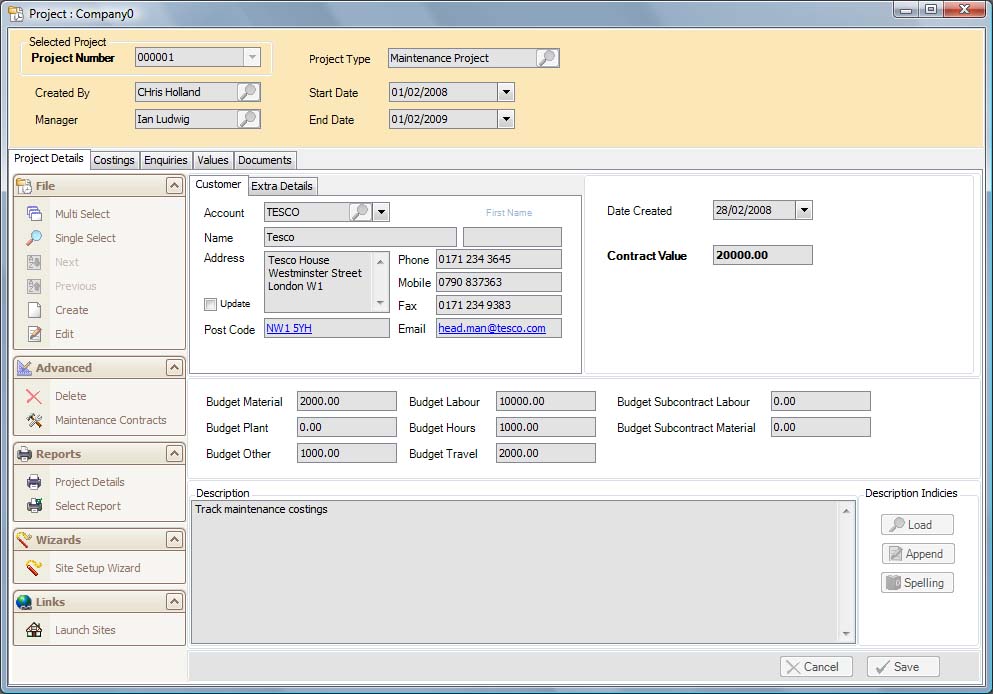Click the Single Select magnifier icon
This screenshot has height=694, width=993.
tap(34, 238)
